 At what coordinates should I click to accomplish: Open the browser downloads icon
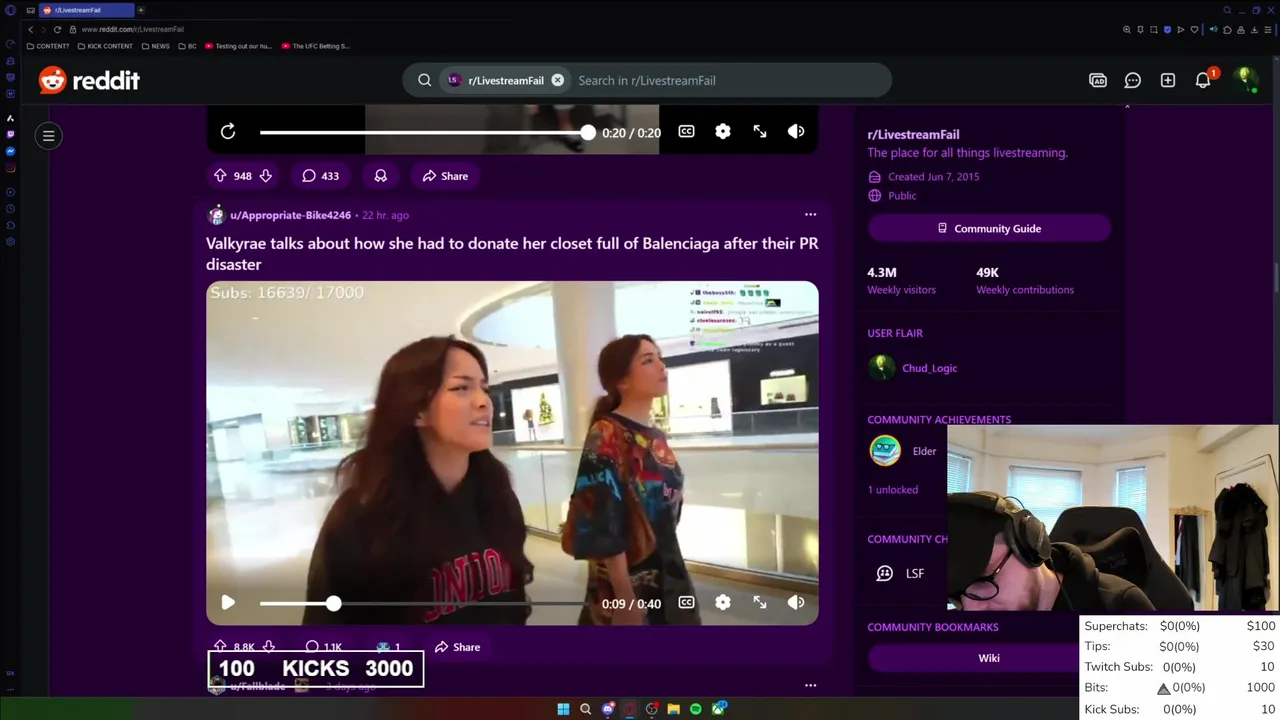coord(1254,30)
